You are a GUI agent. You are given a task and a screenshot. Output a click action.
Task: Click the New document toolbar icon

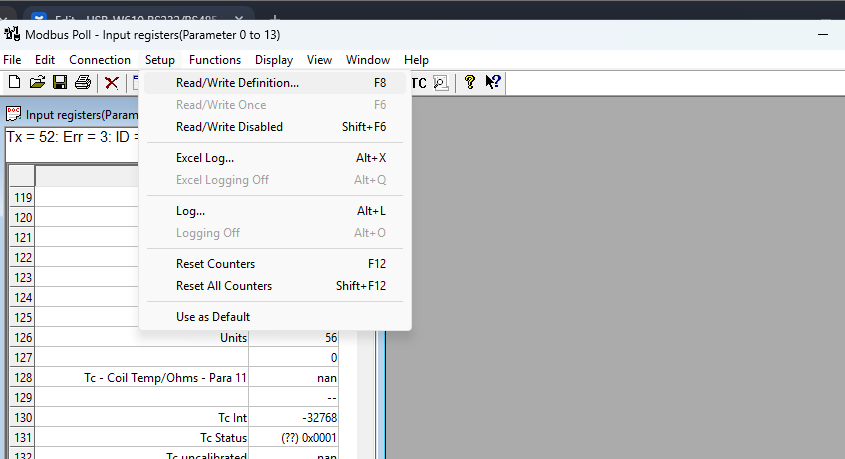(15, 82)
